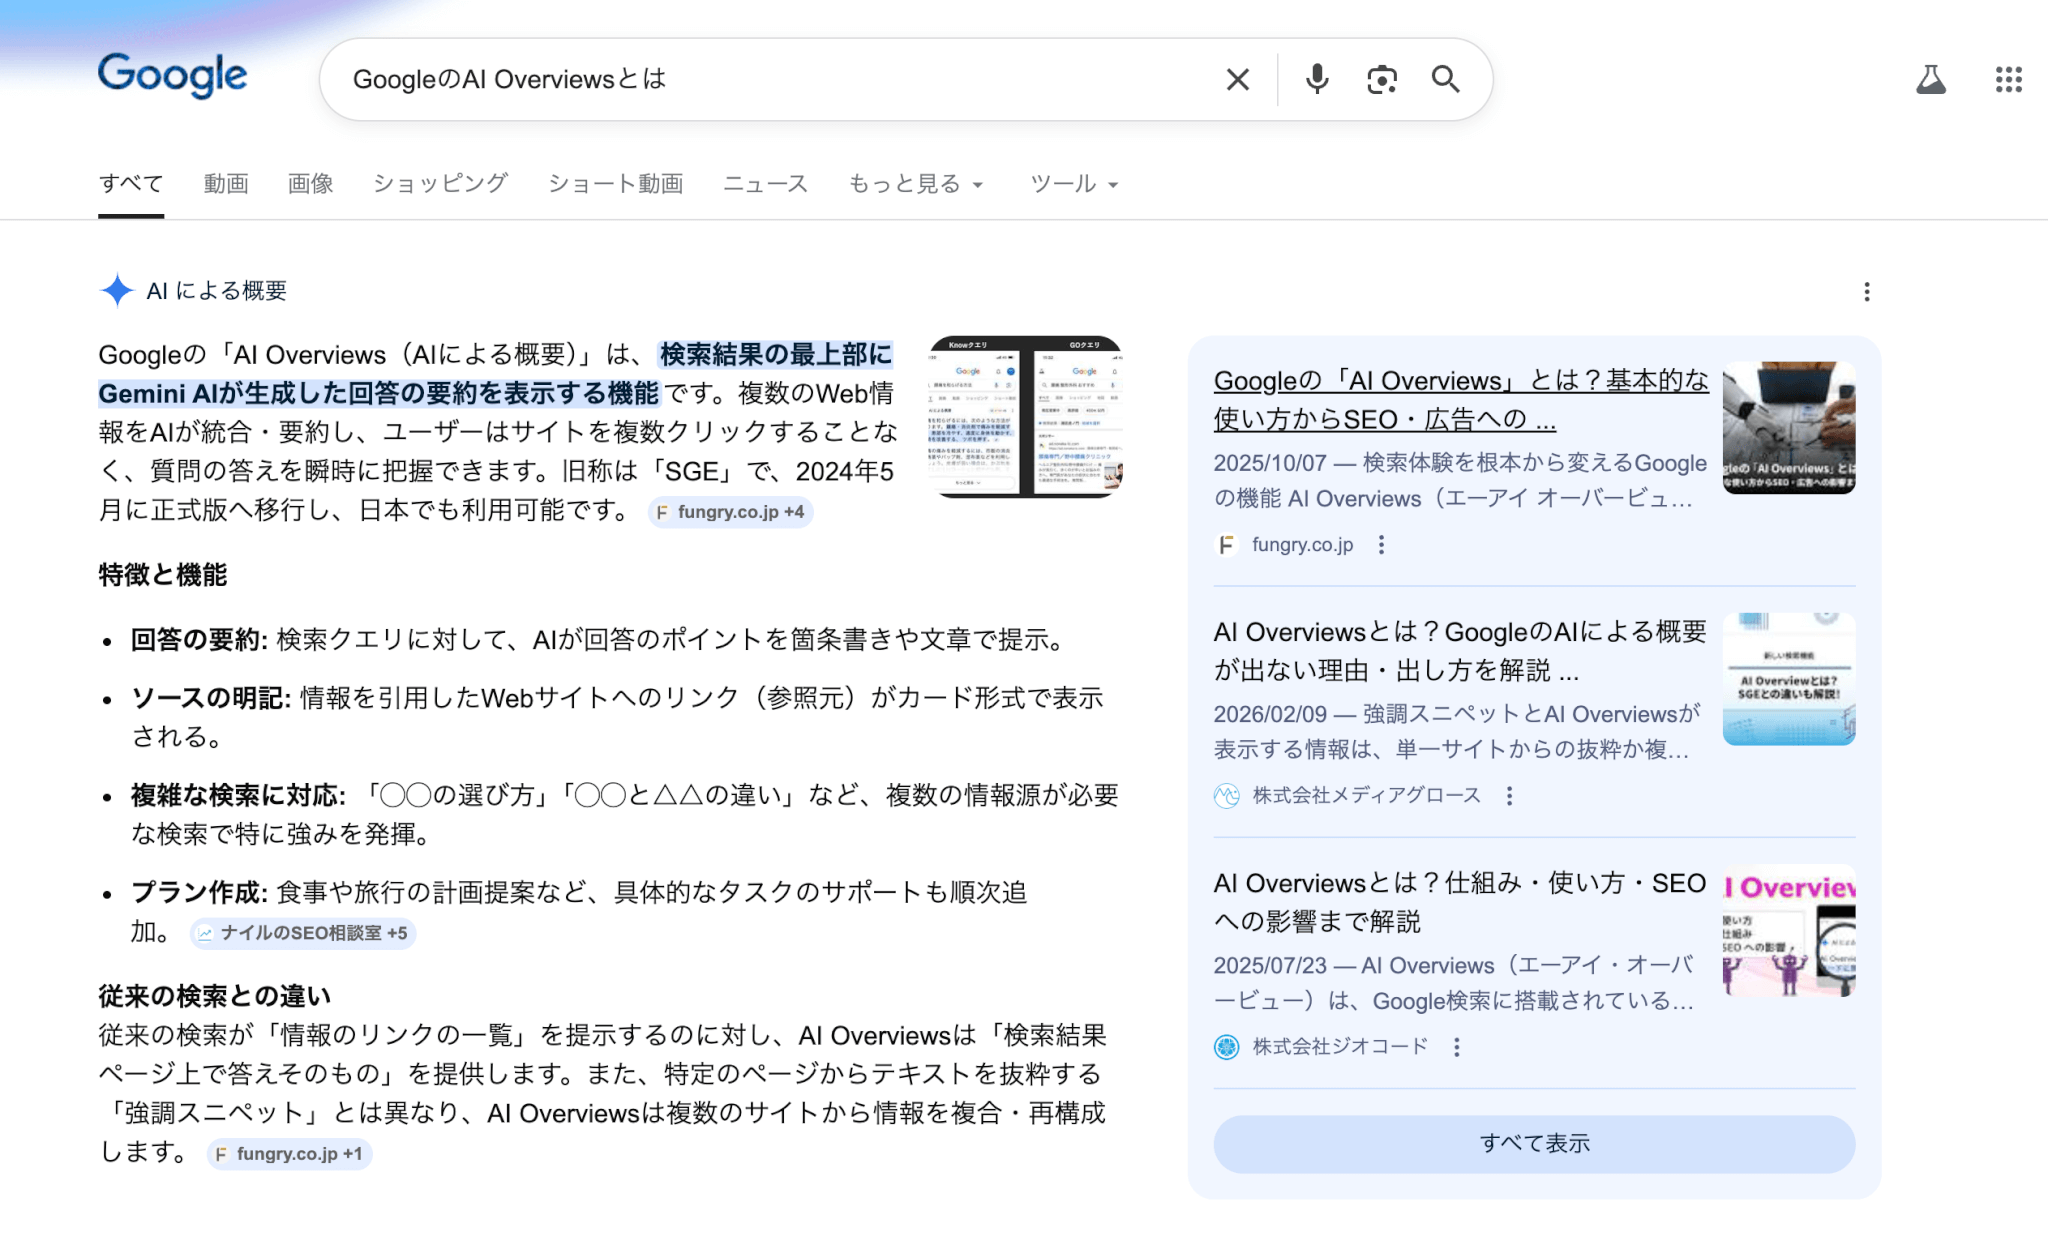Switch to the 画像 tab

click(310, 184)
